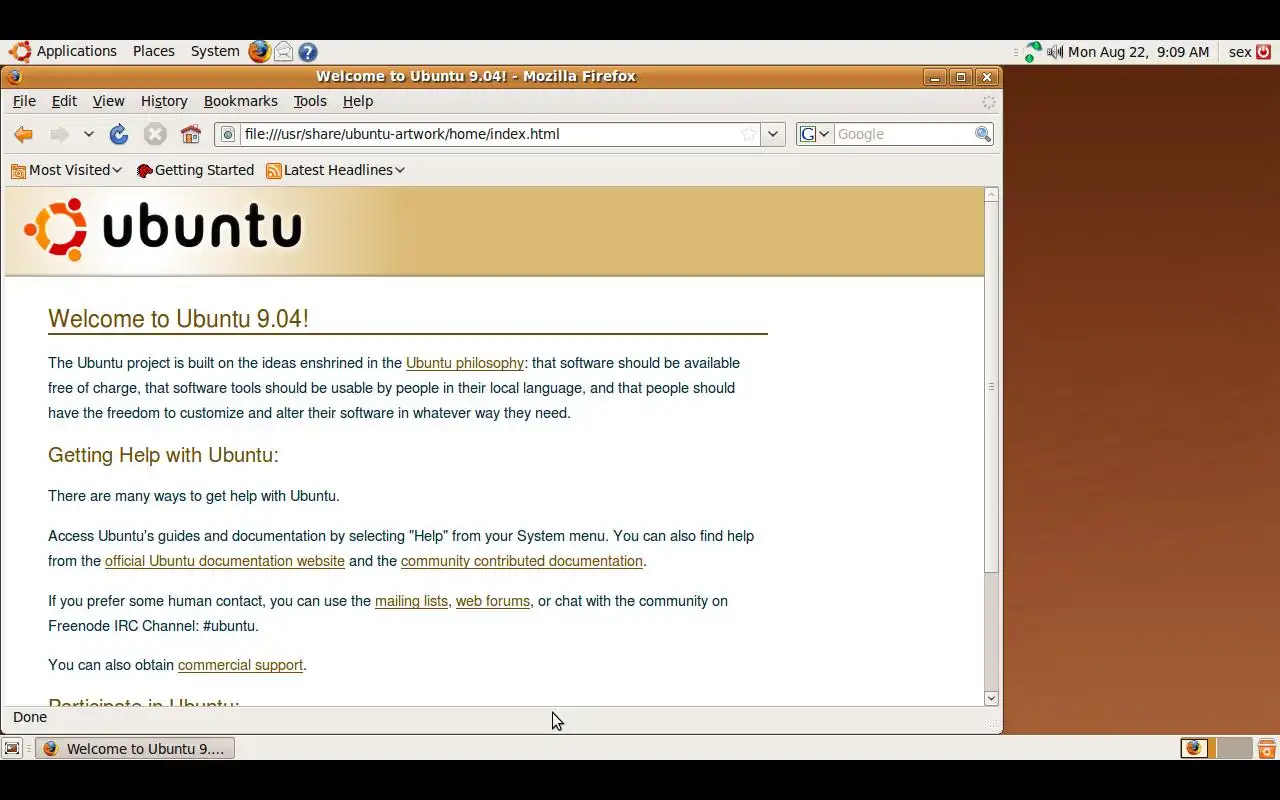Open the Applications menu in top panel

(63, 51)
